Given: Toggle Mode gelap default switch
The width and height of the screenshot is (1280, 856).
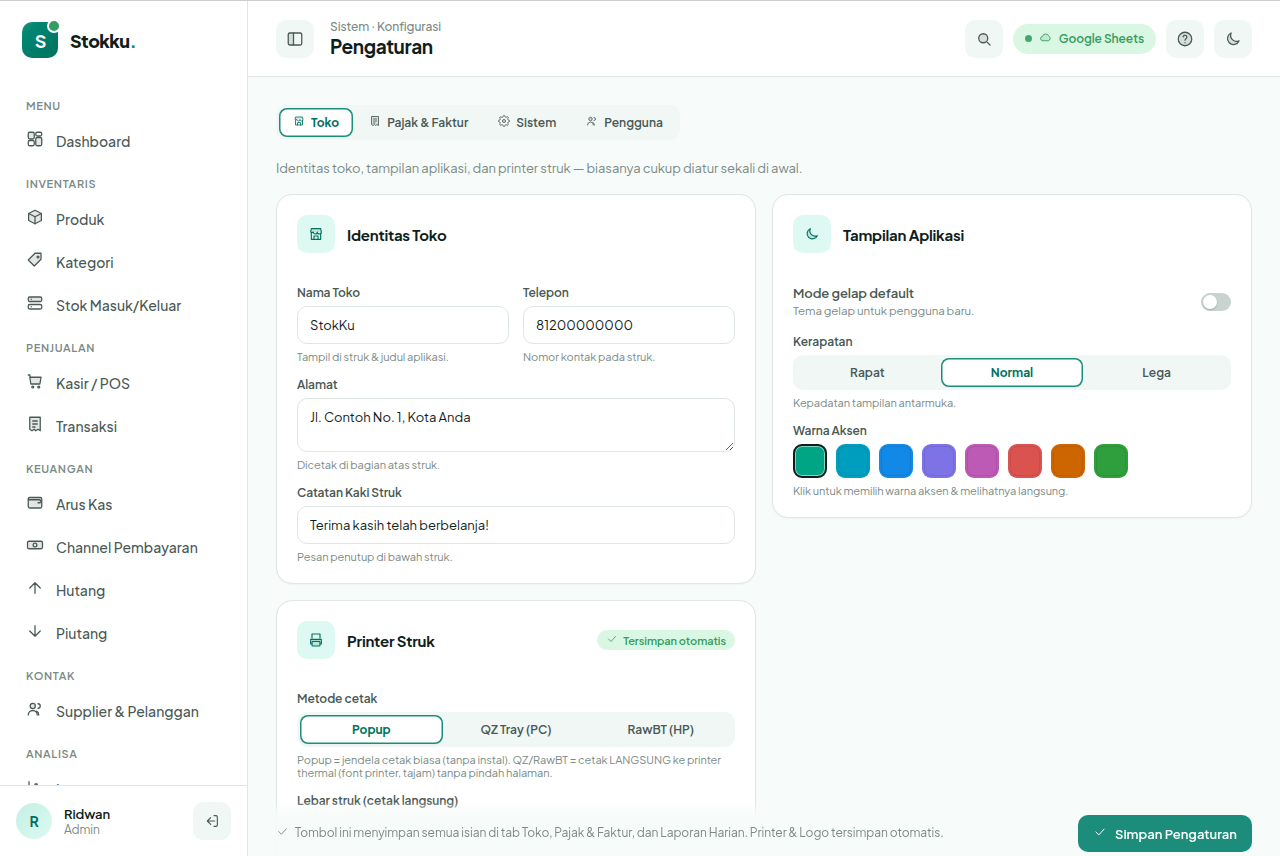Looking at the screenshot, I should coord(1216,302).
